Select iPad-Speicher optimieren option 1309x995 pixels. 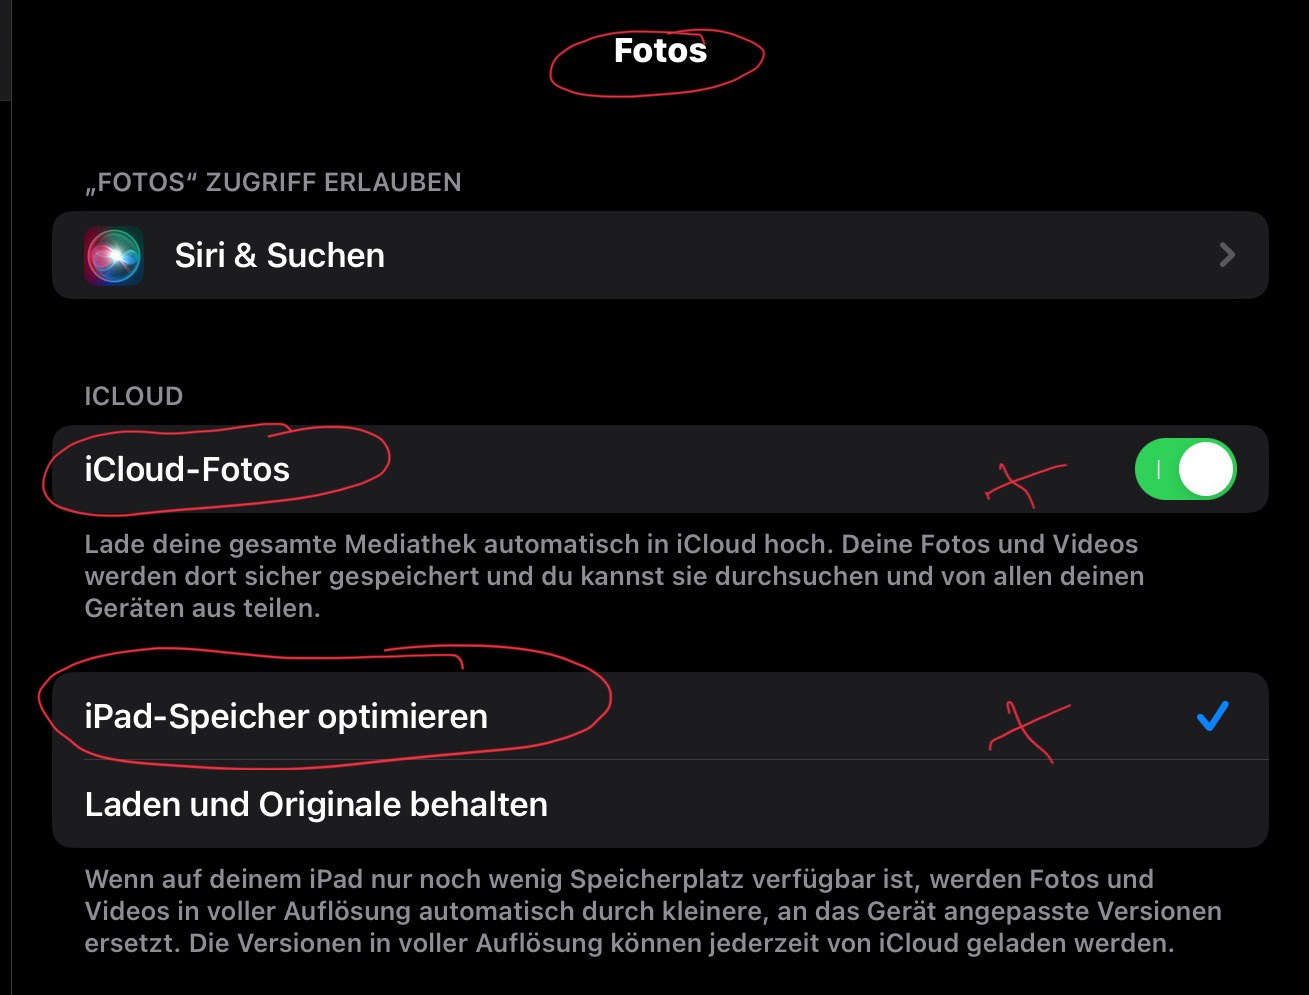click(286, 716)
